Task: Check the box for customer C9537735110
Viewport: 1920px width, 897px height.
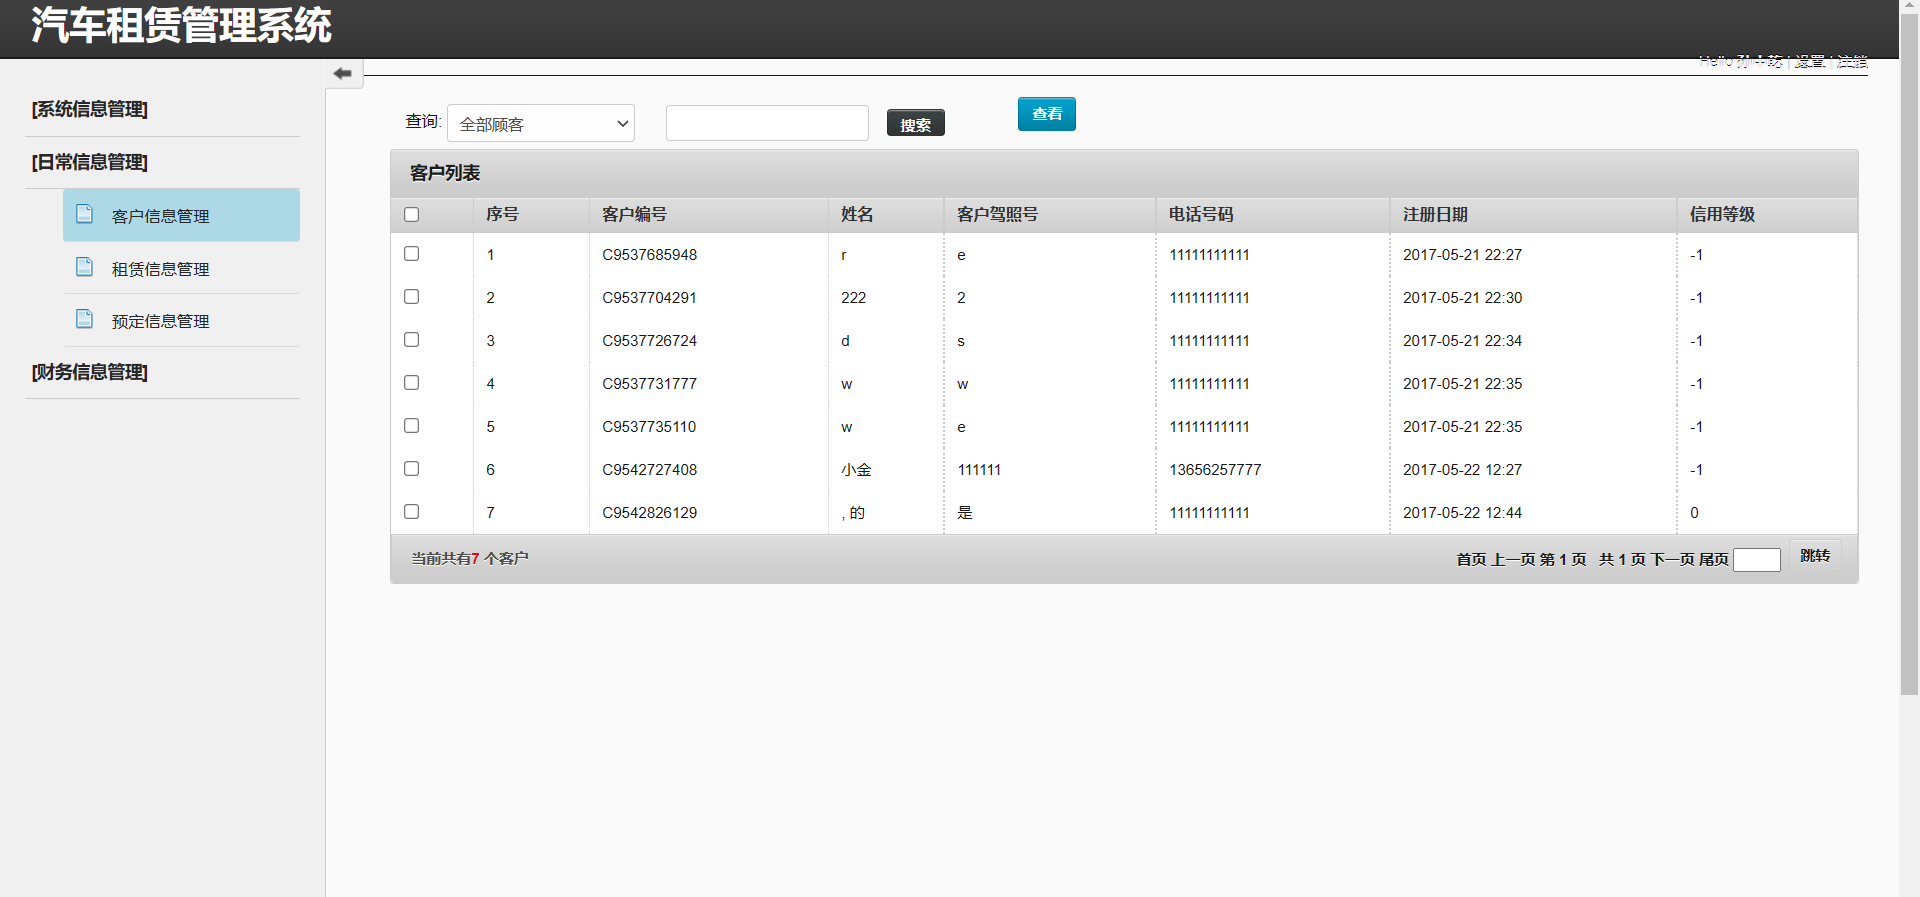Action: tap(411, 425)
